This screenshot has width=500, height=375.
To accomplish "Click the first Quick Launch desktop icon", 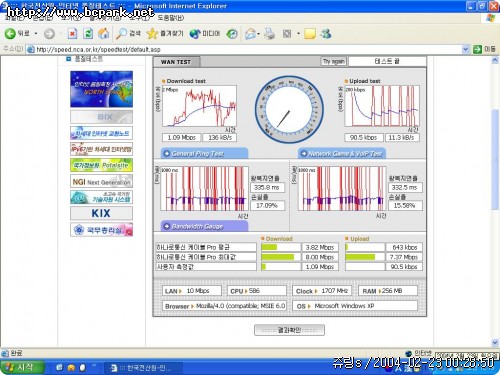I will 60,367.
